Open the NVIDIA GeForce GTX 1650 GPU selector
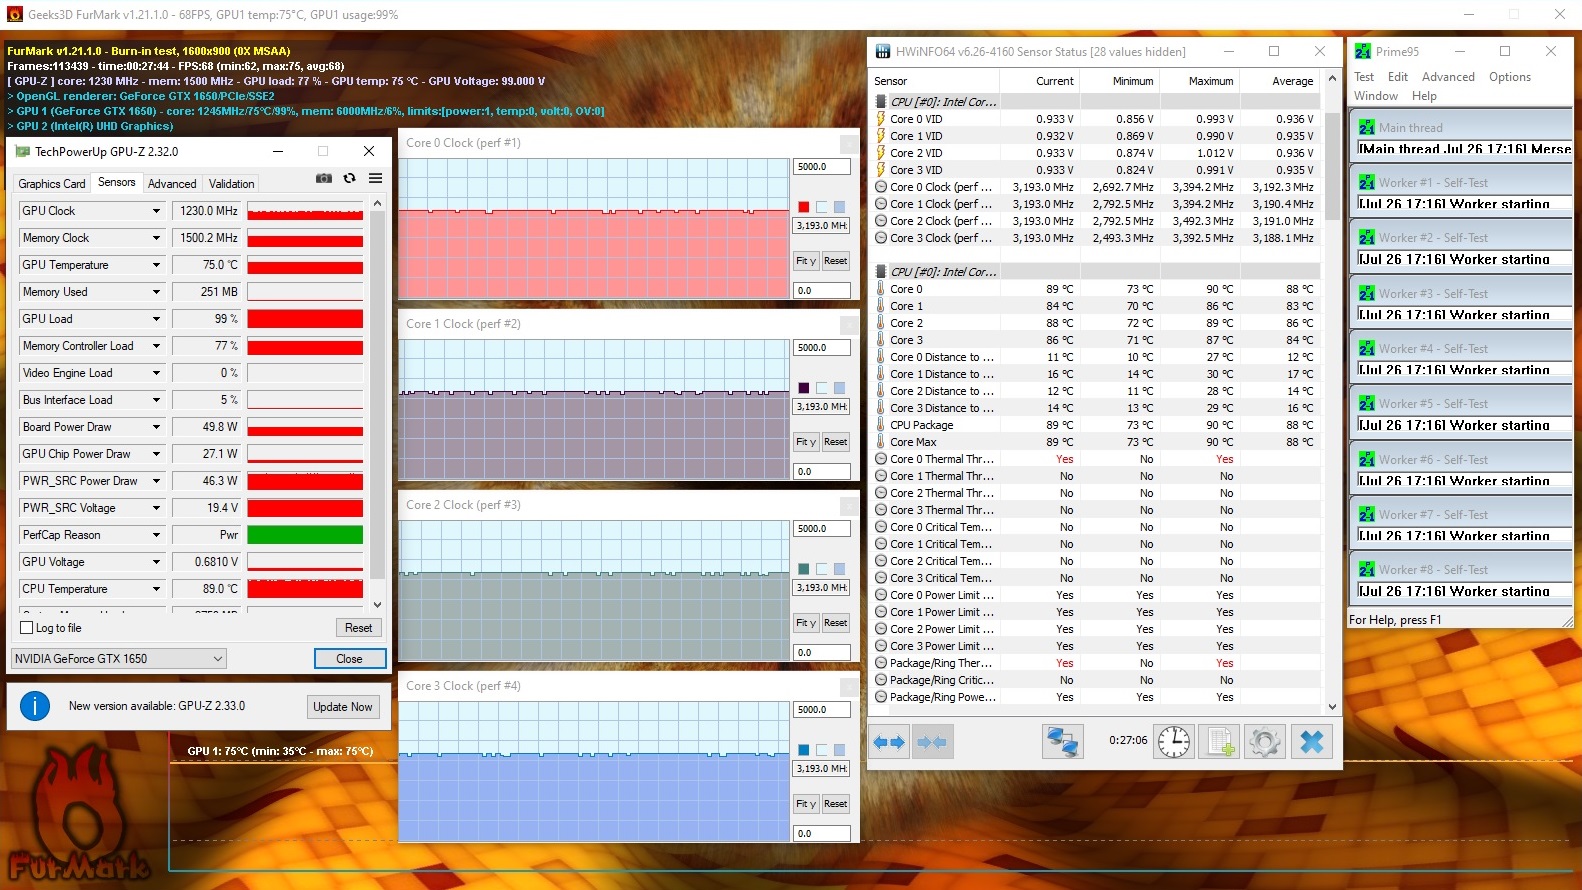The height and width of the screenshot is (890, 1582). (119, 658)
